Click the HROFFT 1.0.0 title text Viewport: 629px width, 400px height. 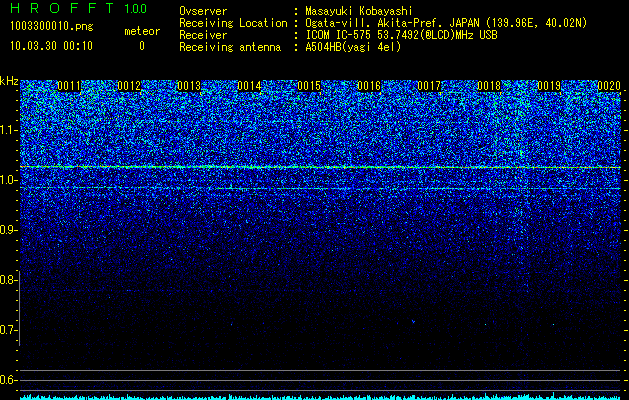pos(78,8)
